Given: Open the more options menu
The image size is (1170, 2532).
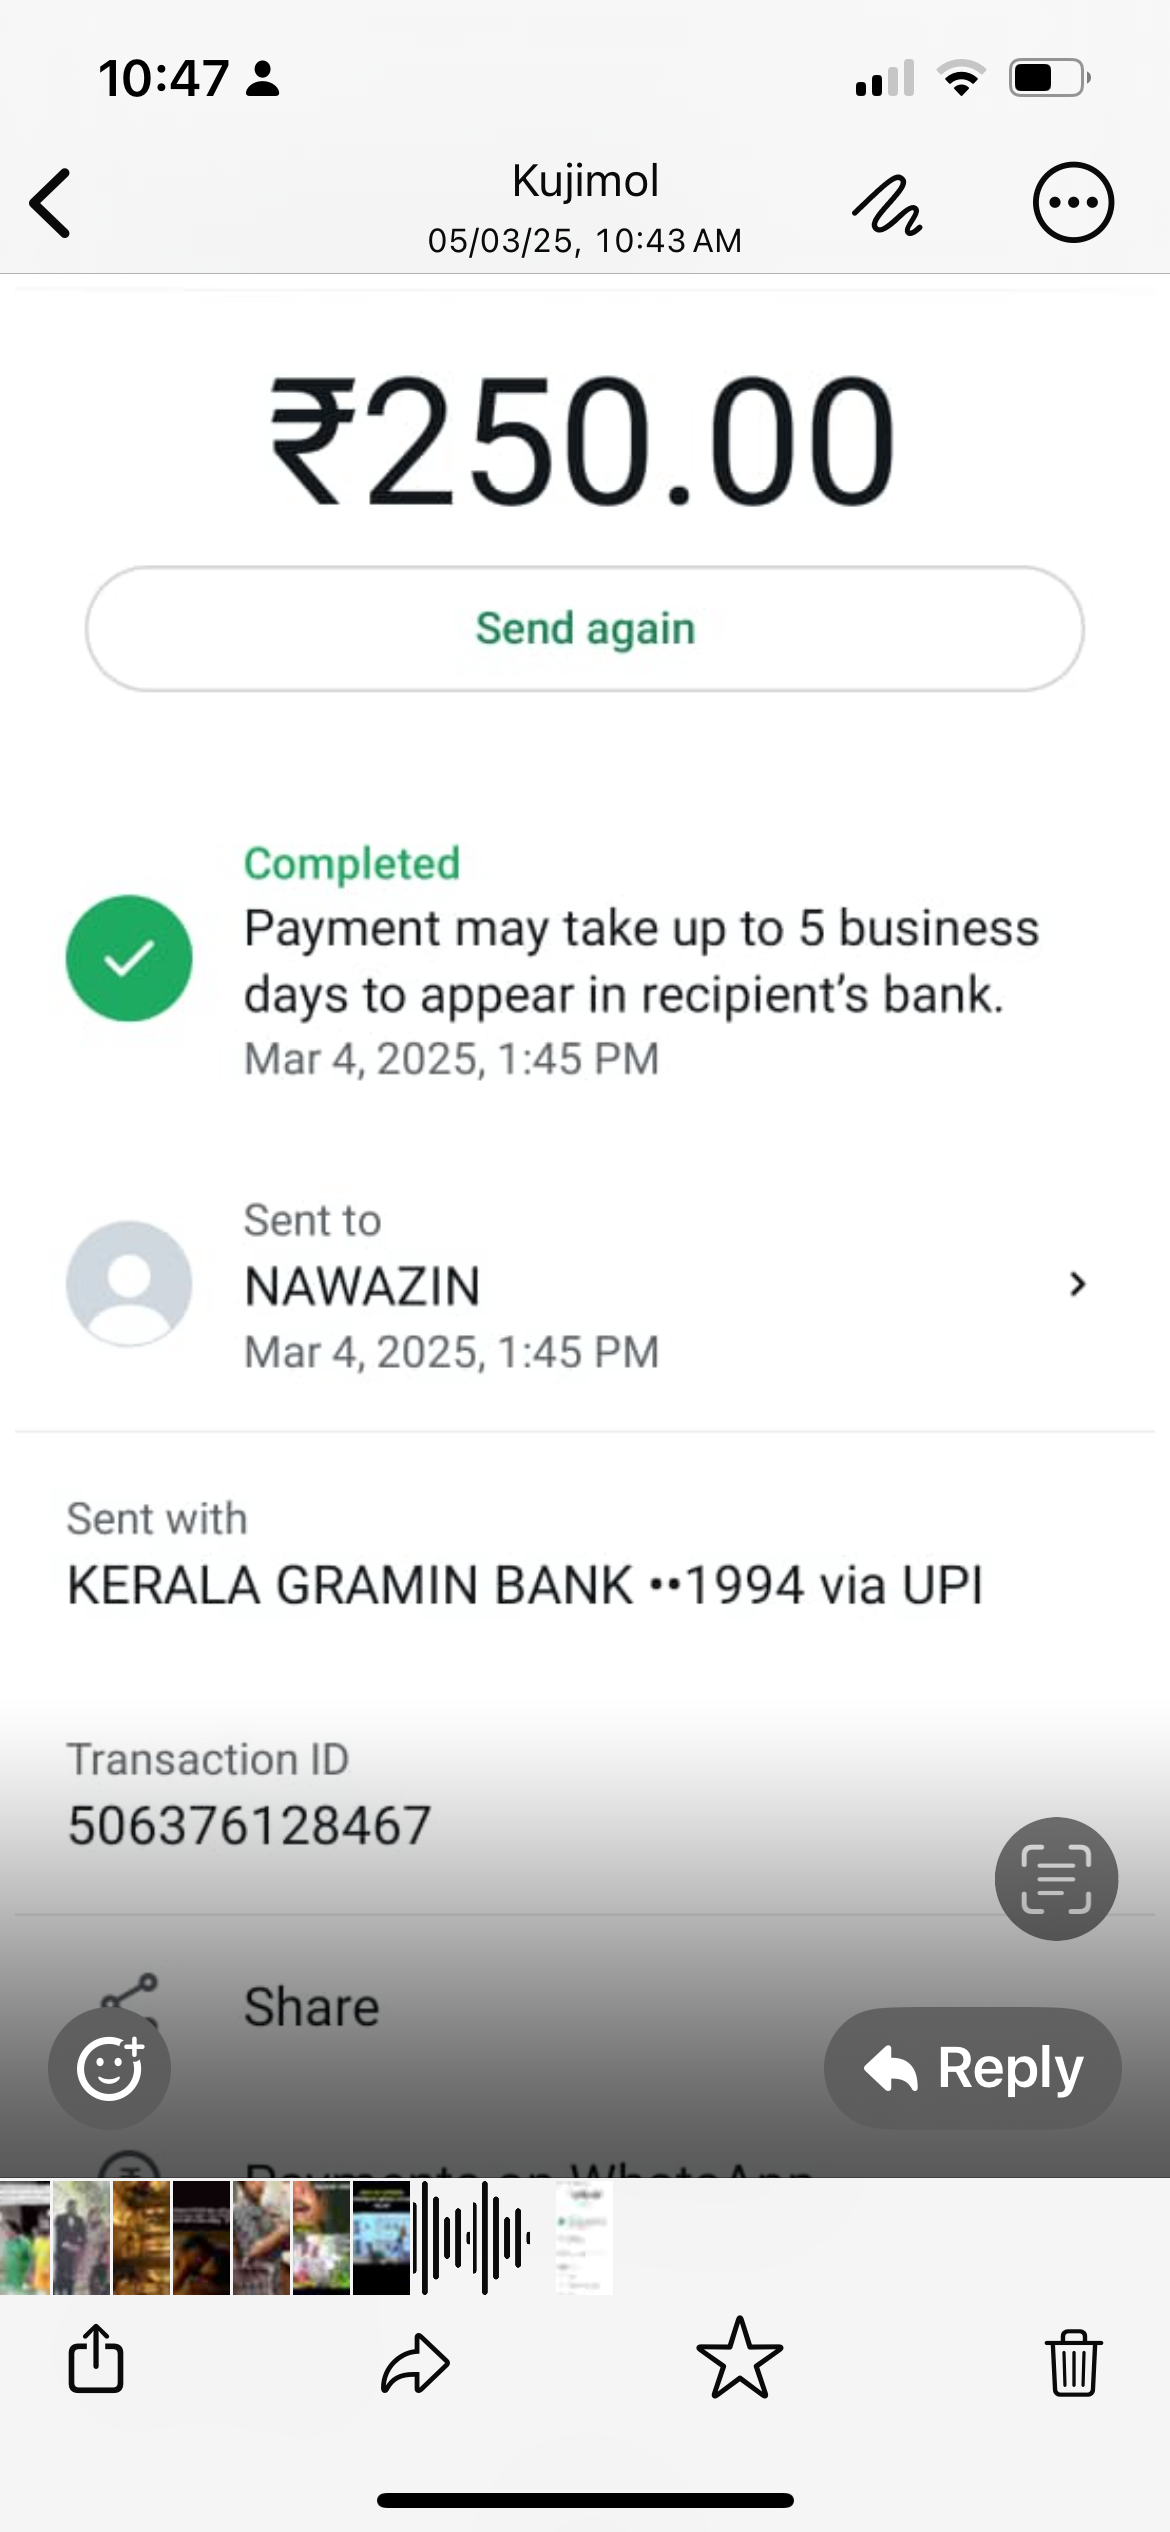Looking at the screenshot, I should [1073, 203].
